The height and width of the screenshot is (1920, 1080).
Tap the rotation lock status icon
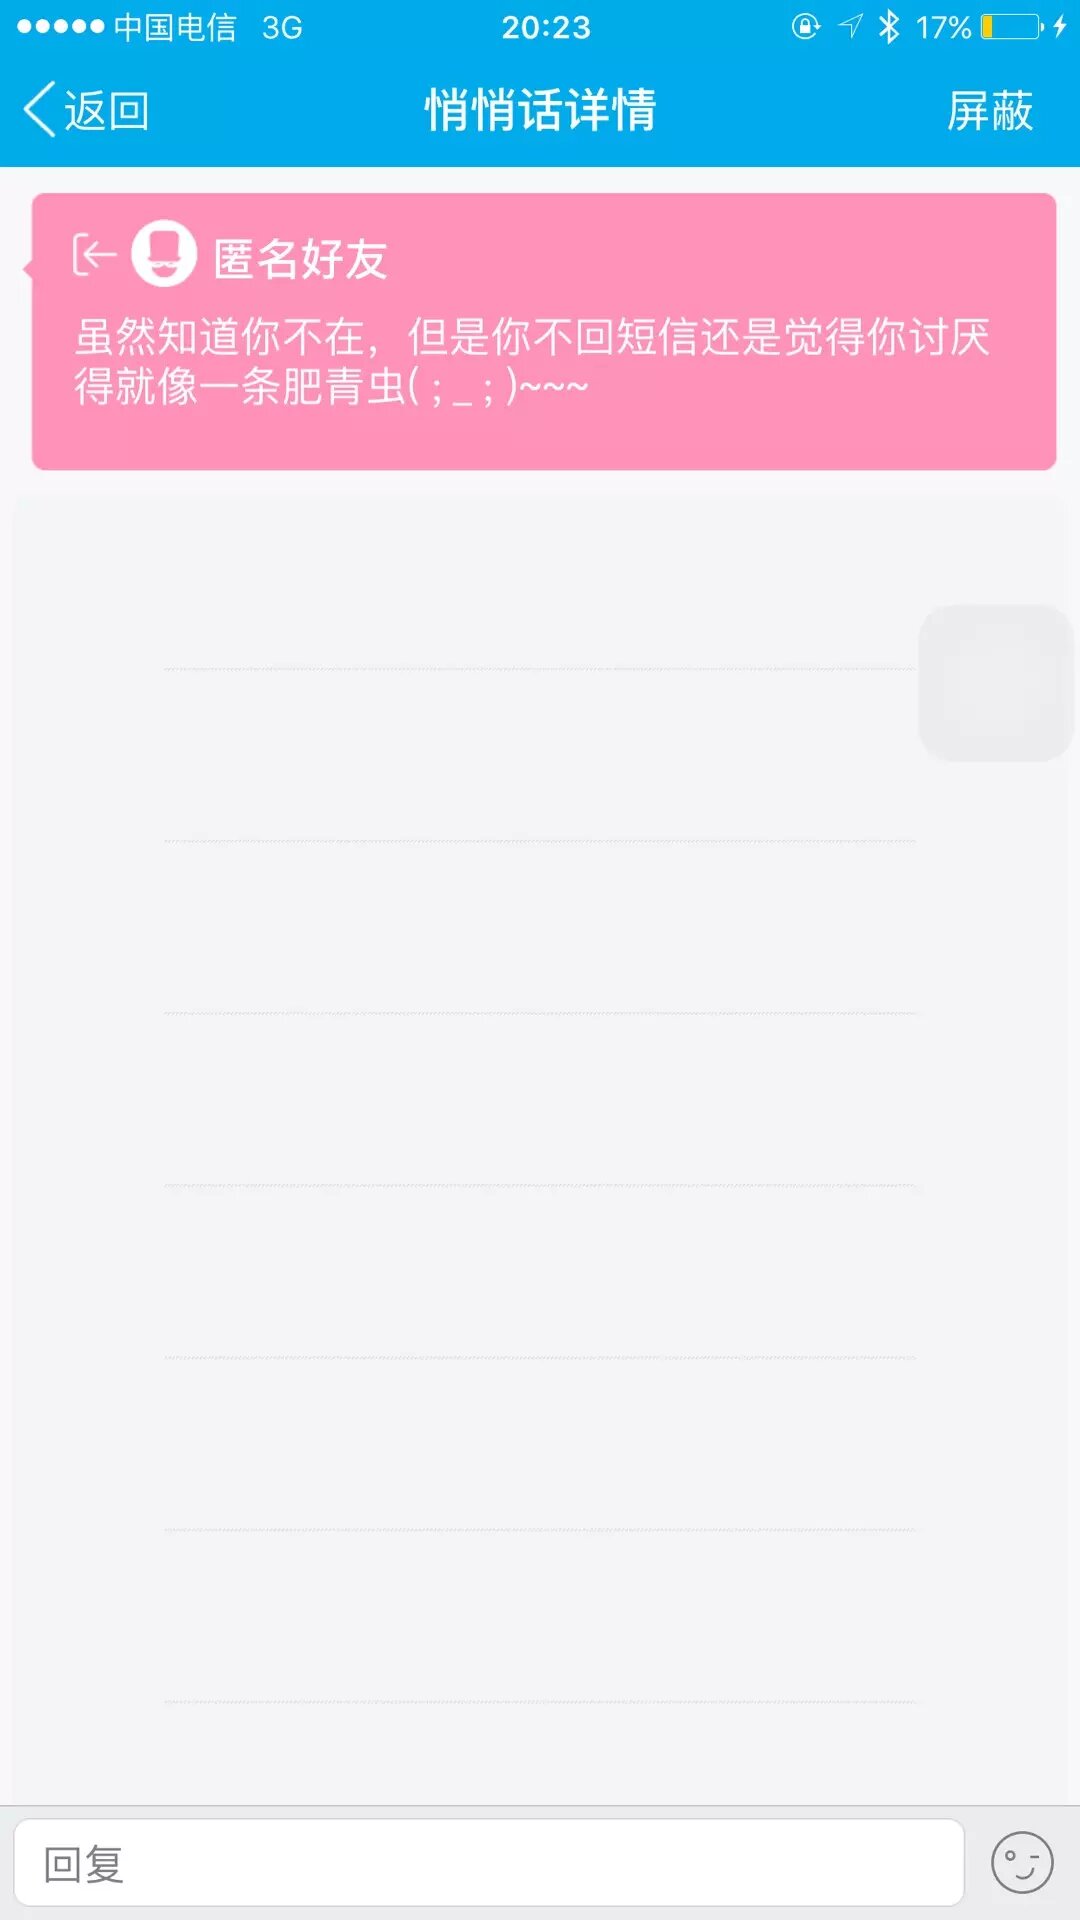coord(805,27)
